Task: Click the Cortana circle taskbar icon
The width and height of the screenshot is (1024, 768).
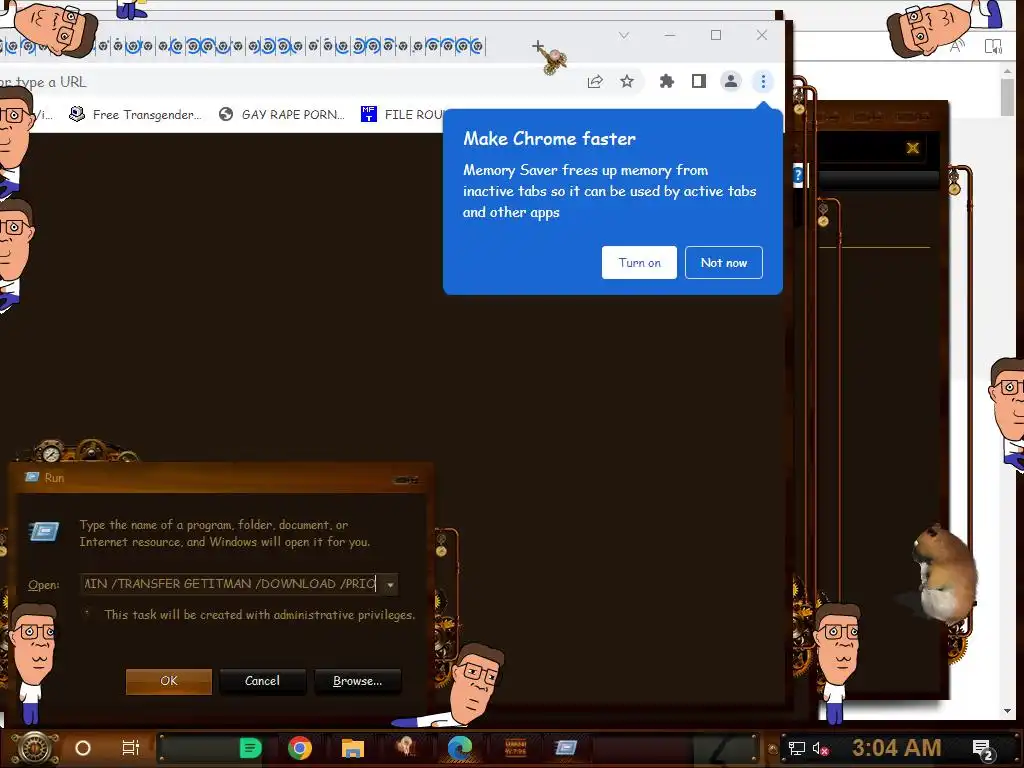Action: [83, 748]
